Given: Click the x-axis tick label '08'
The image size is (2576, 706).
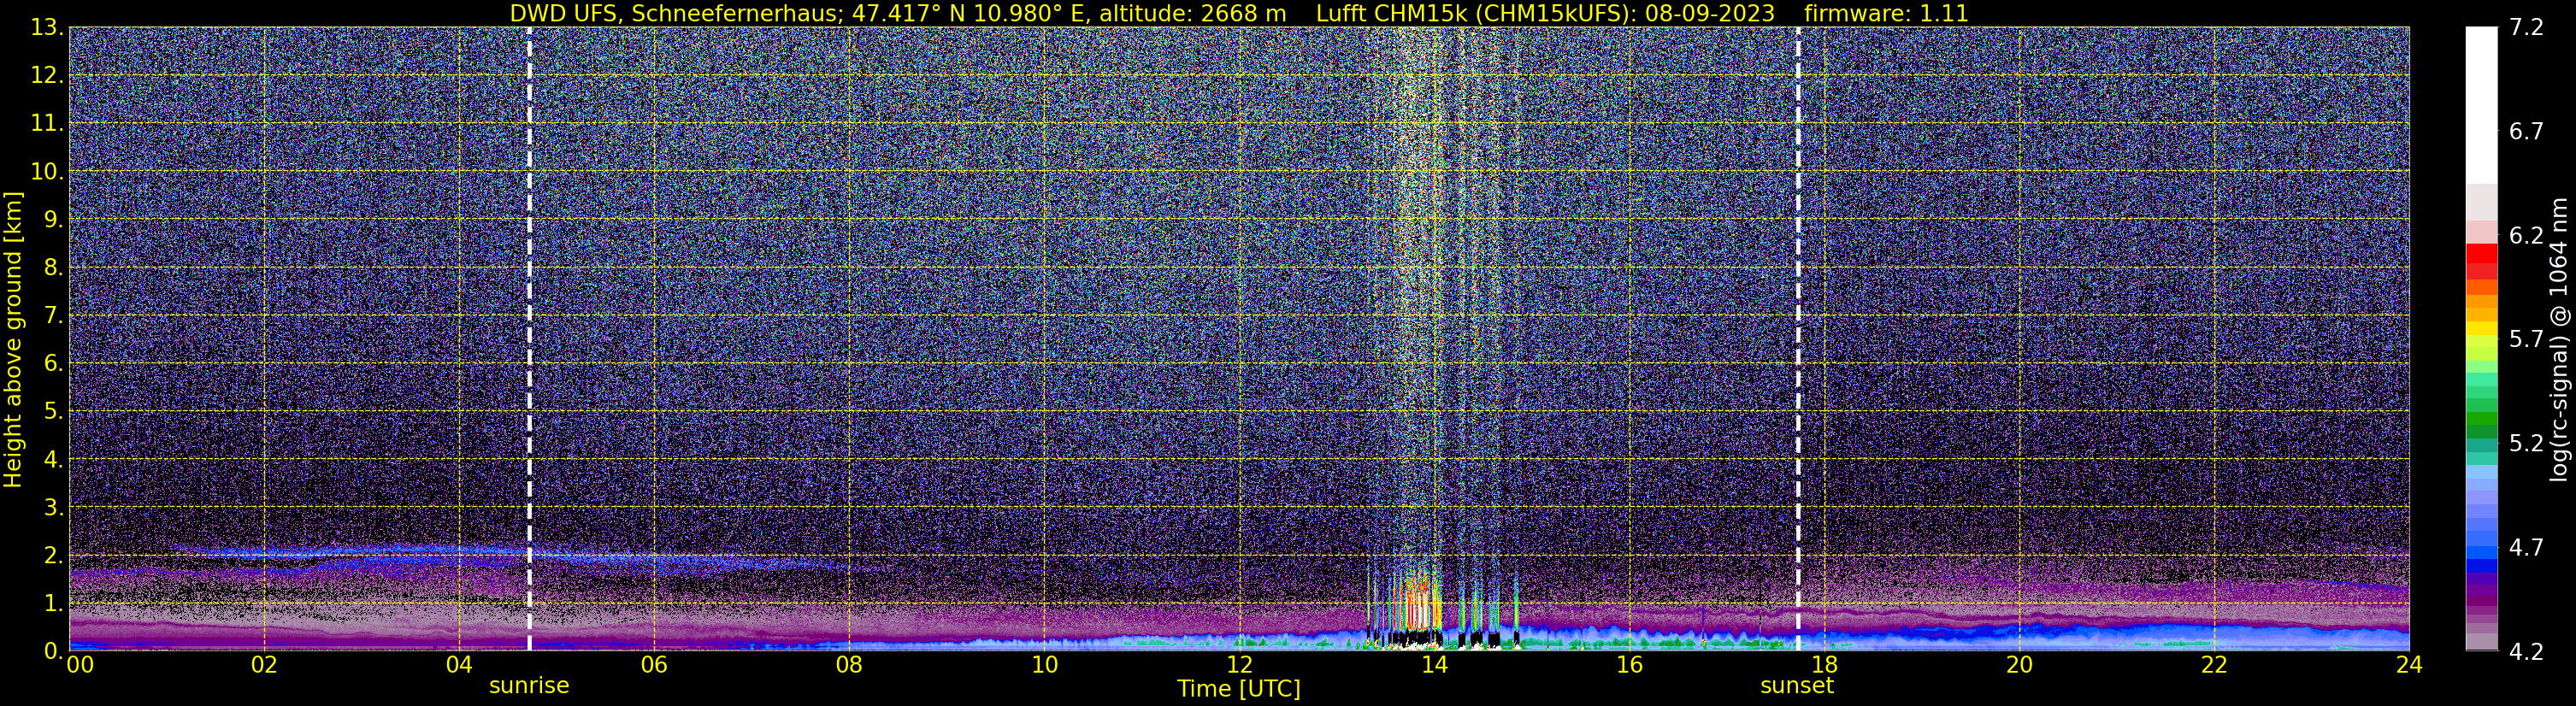Looking at the screenshot, I should [x=849, y=666].
